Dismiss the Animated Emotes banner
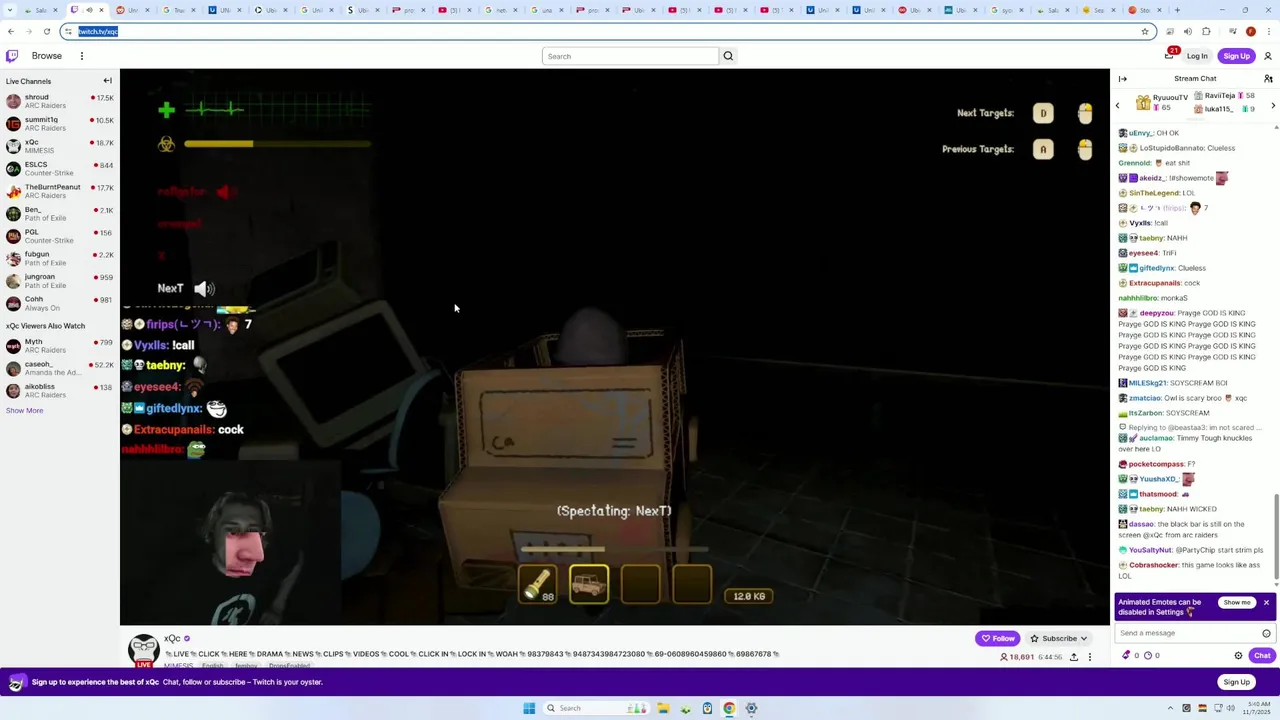This screenshot has height=720, width=1280. pyautogui.click(x=1266, y=602)
